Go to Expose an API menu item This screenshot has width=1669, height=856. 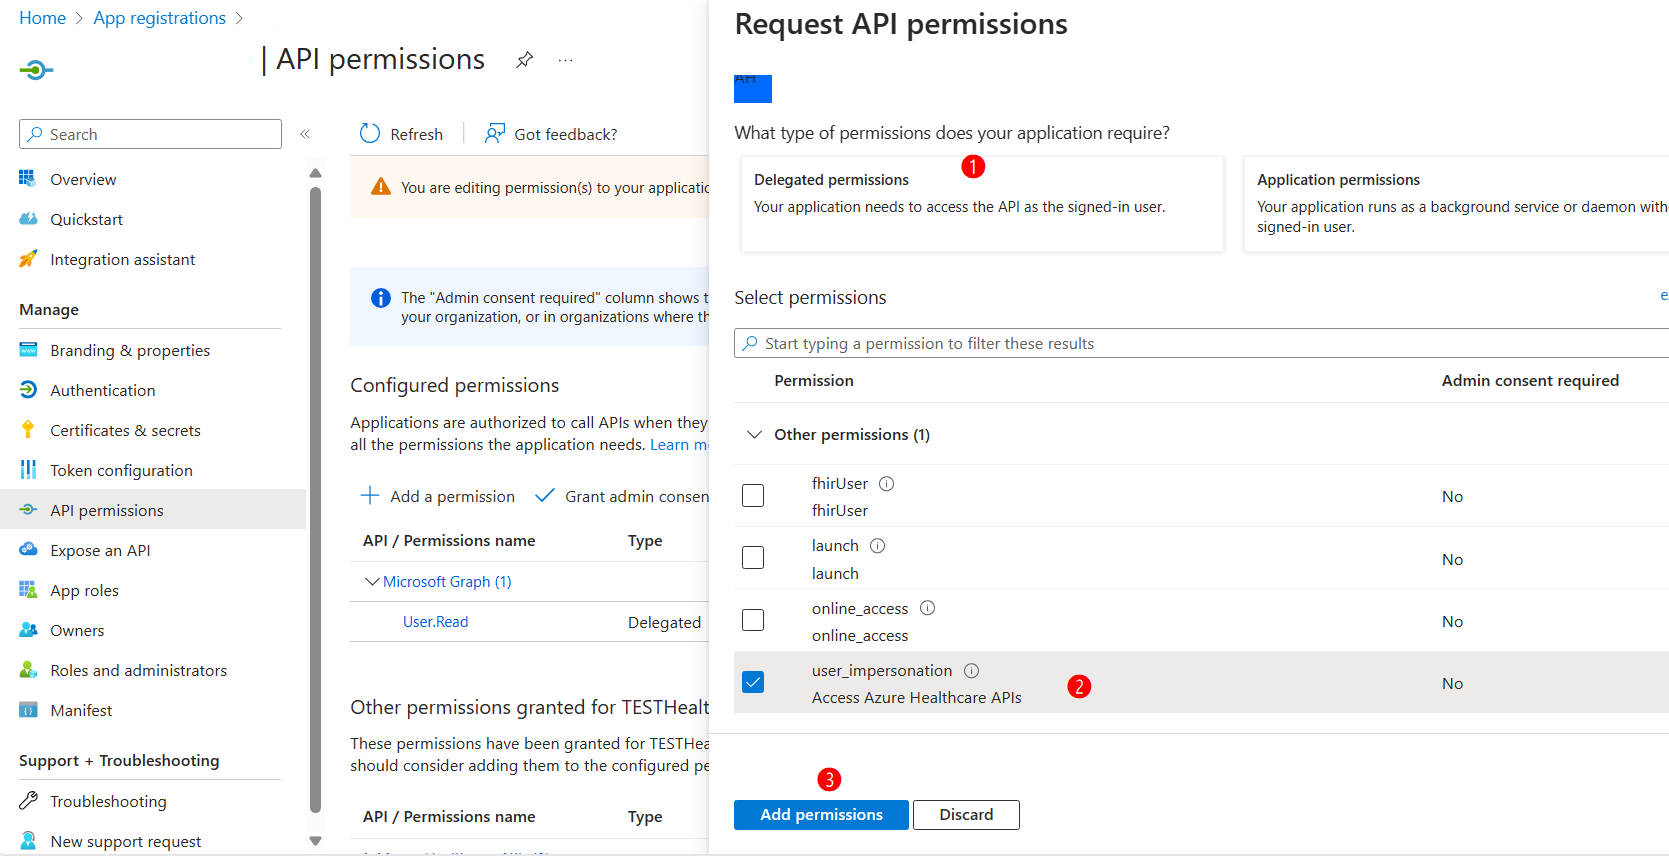click(100, 551)
